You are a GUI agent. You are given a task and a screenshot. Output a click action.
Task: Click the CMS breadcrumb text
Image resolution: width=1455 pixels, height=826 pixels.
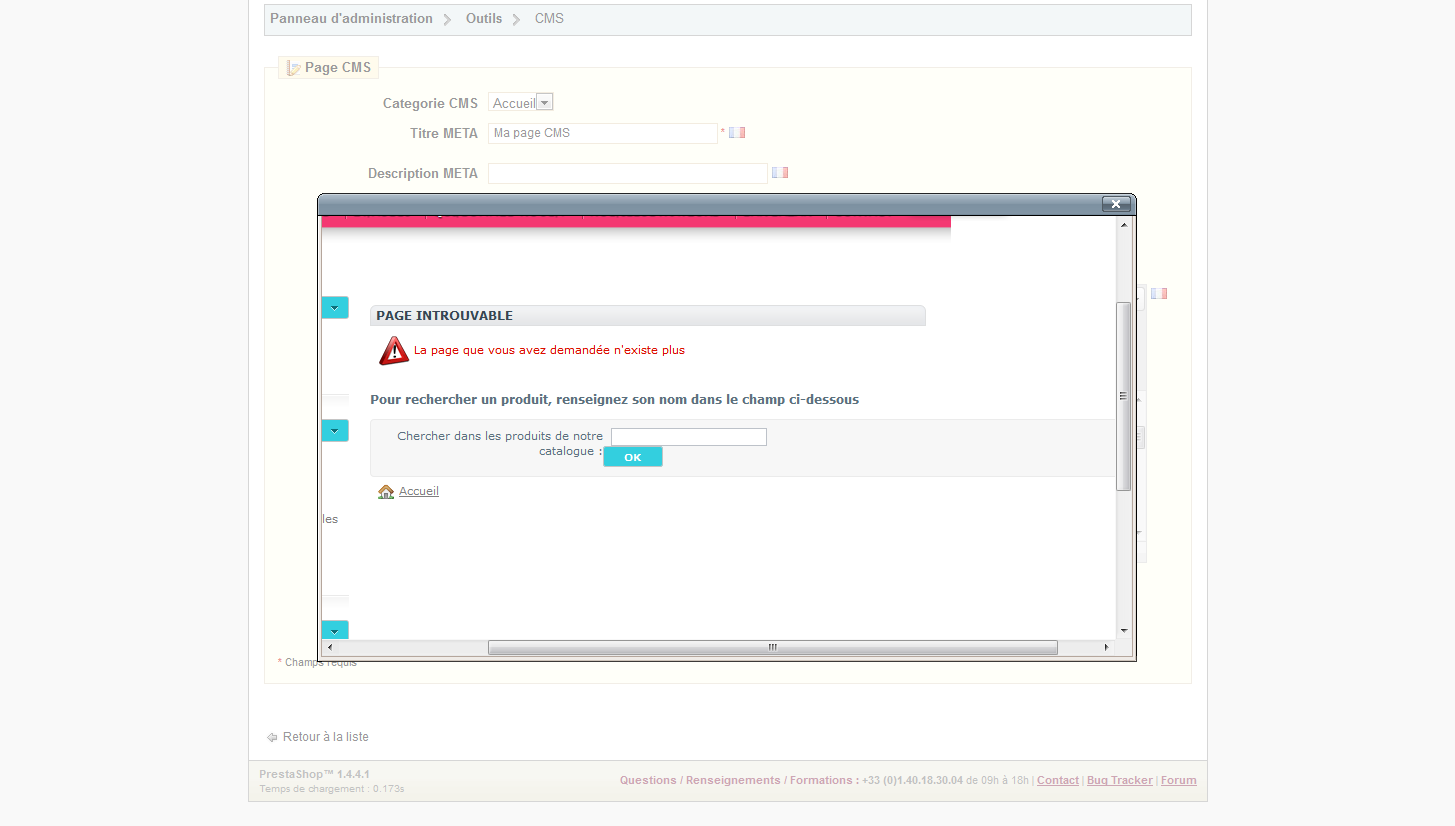549,18
